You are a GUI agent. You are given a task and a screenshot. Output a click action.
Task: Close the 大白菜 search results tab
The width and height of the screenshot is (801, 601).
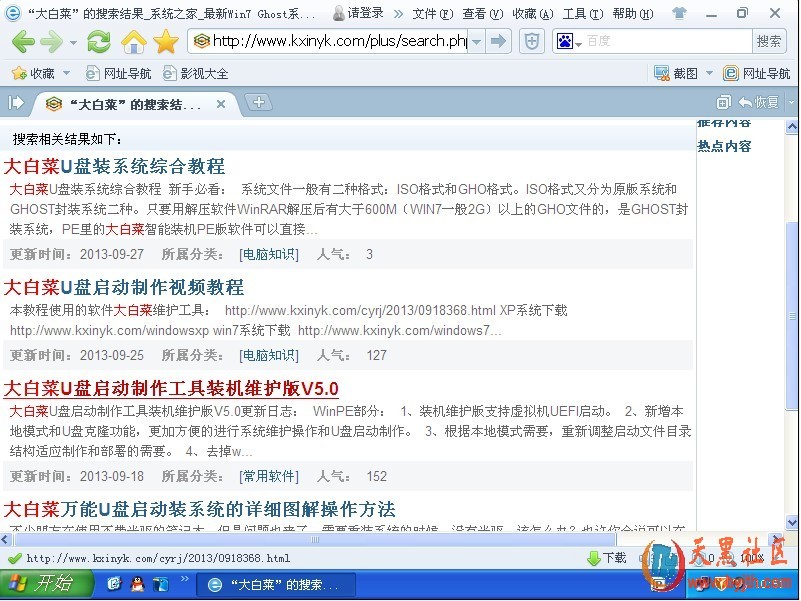pyautogui.click(x=221, y=104)
